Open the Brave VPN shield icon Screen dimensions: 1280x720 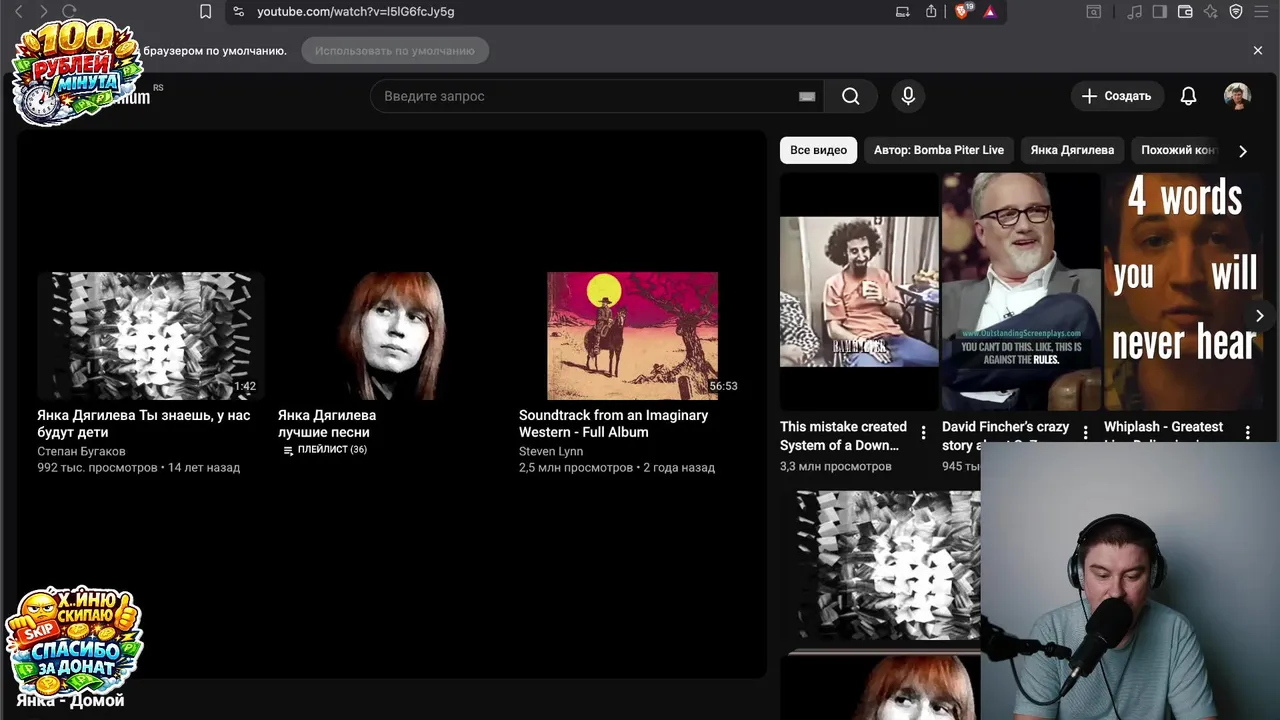[1236, 12]
